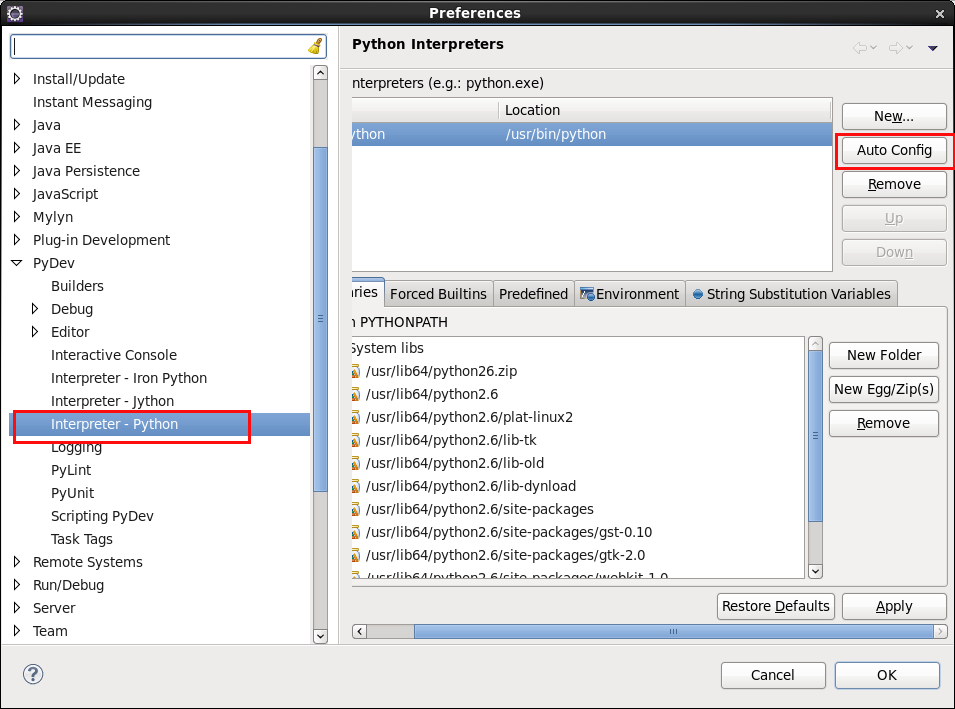The width and height of the screenshot is (955, 709).
Task: Click the back navigation arrow
Action: [857, 46]
